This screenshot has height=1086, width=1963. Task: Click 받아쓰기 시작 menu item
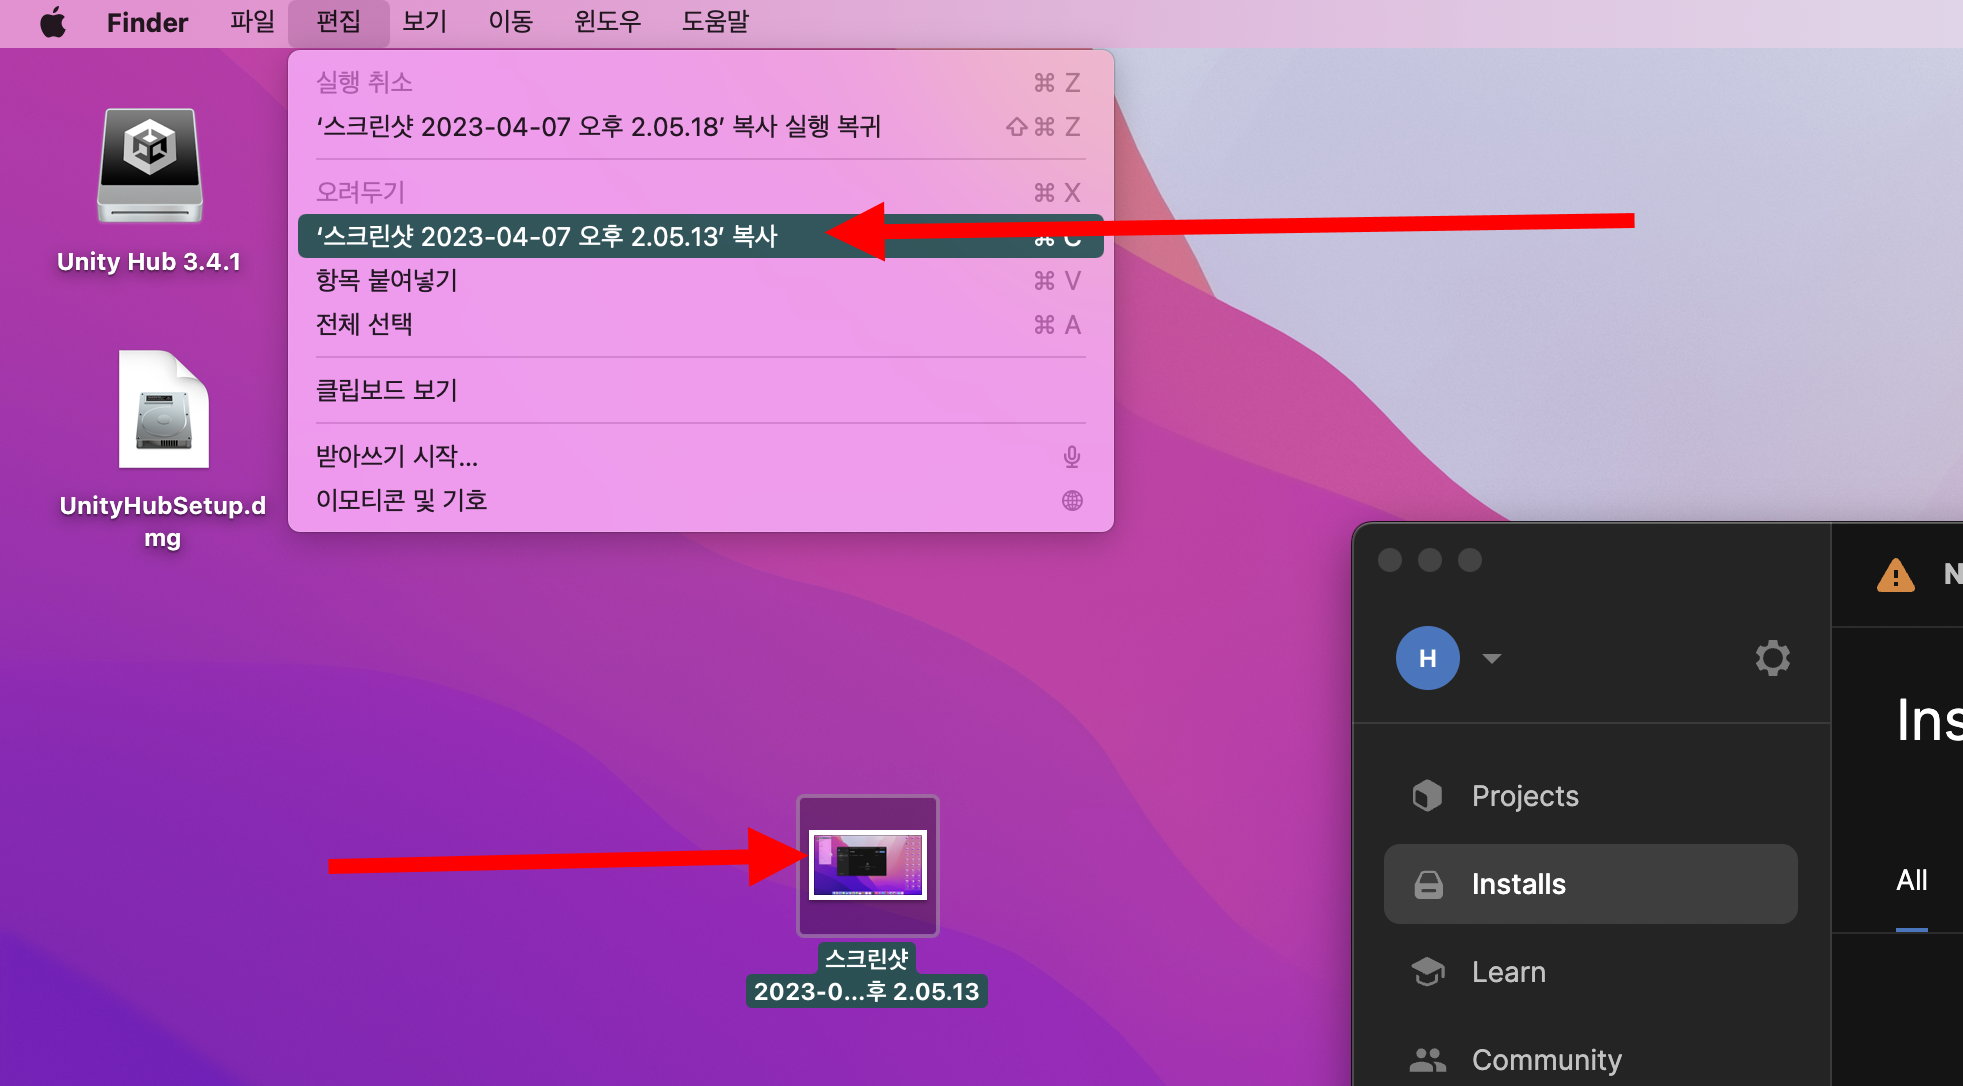click(397, 456)
